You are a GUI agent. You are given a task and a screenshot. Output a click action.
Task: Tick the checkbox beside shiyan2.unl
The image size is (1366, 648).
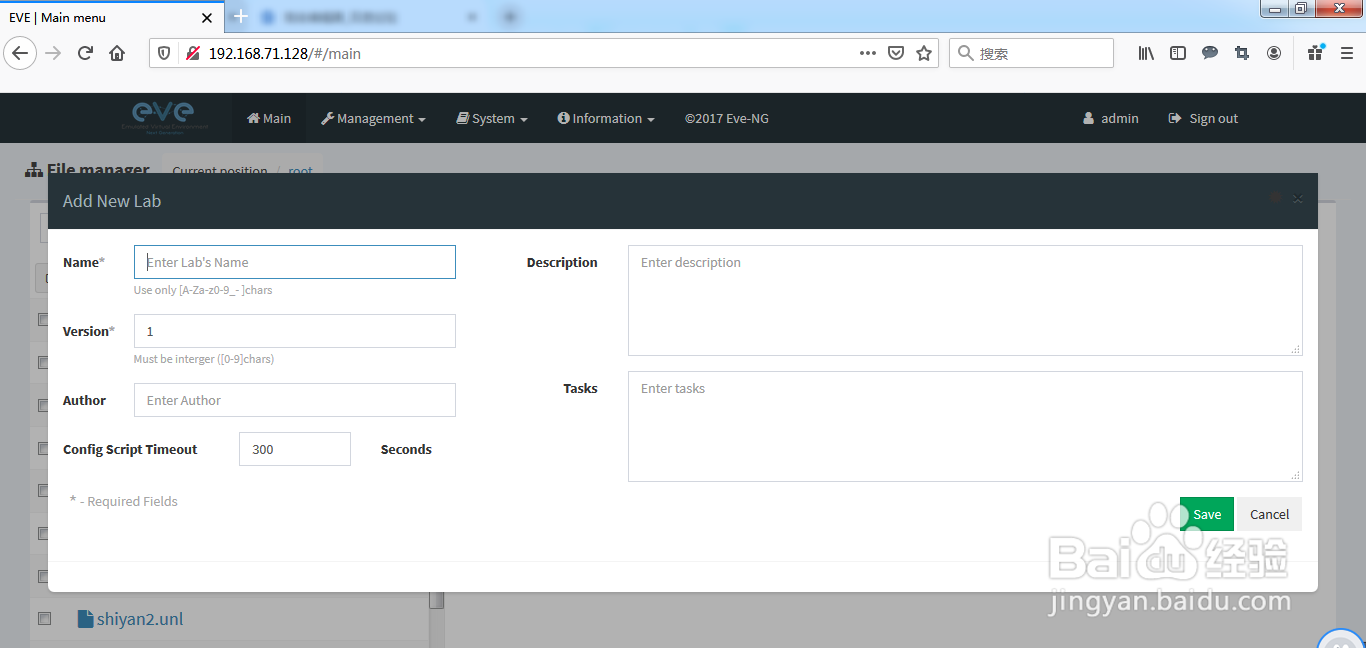pos(44,619)
